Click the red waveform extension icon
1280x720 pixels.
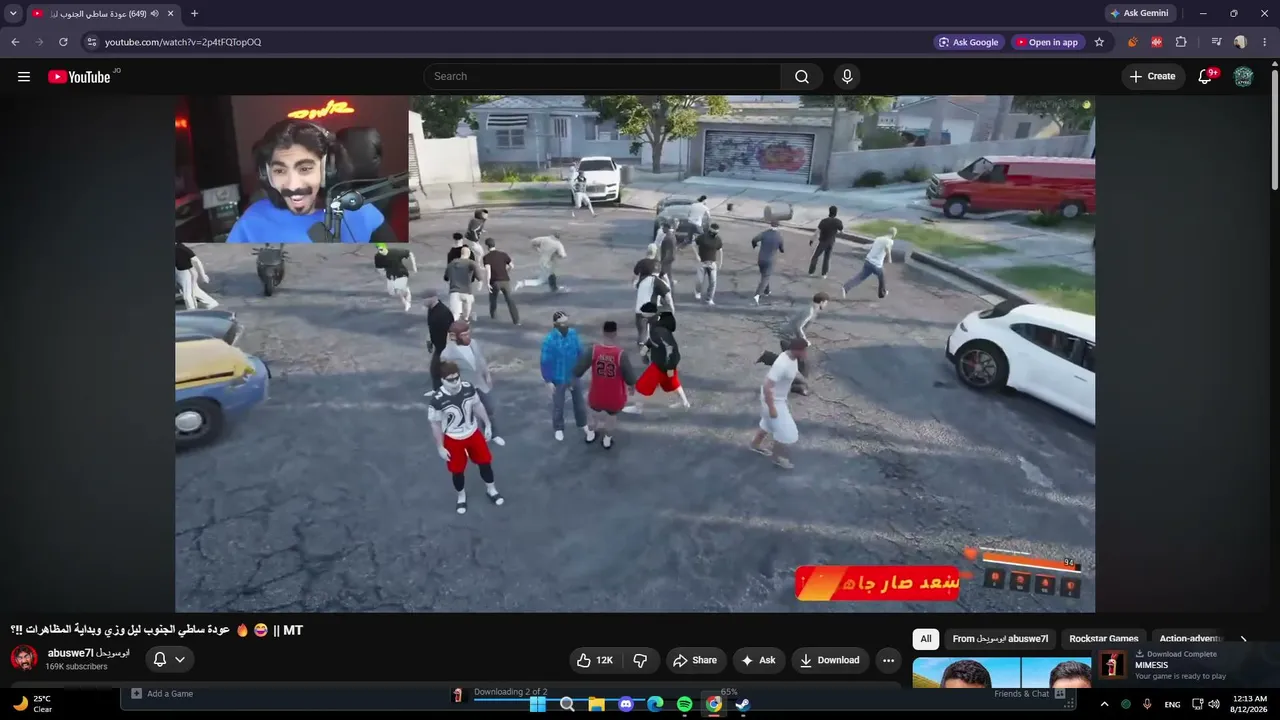tap(1157, 42)
